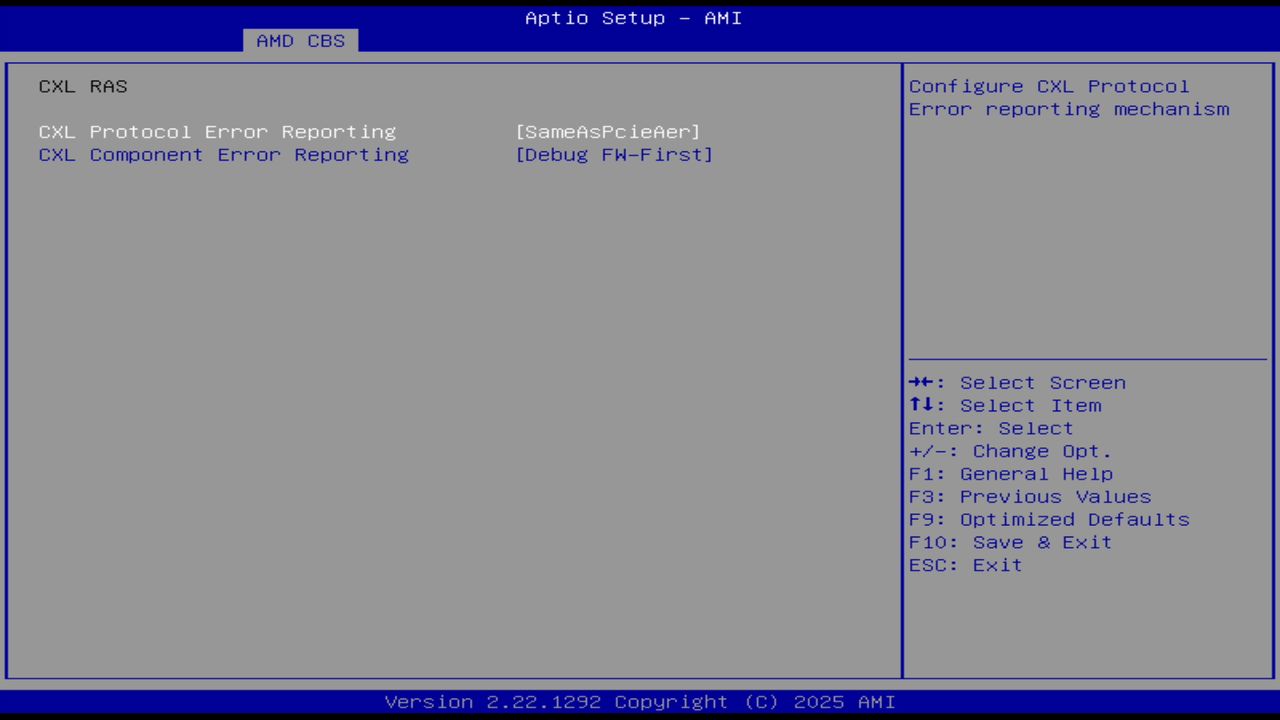Click the 'F1: General Help' hint
This screenshot has height=720, width=1280.
coord(1010,475)
